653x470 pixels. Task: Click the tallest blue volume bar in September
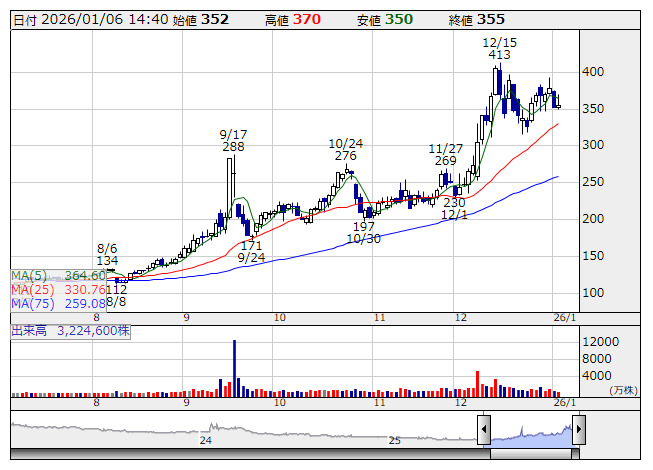pos(234,367)
